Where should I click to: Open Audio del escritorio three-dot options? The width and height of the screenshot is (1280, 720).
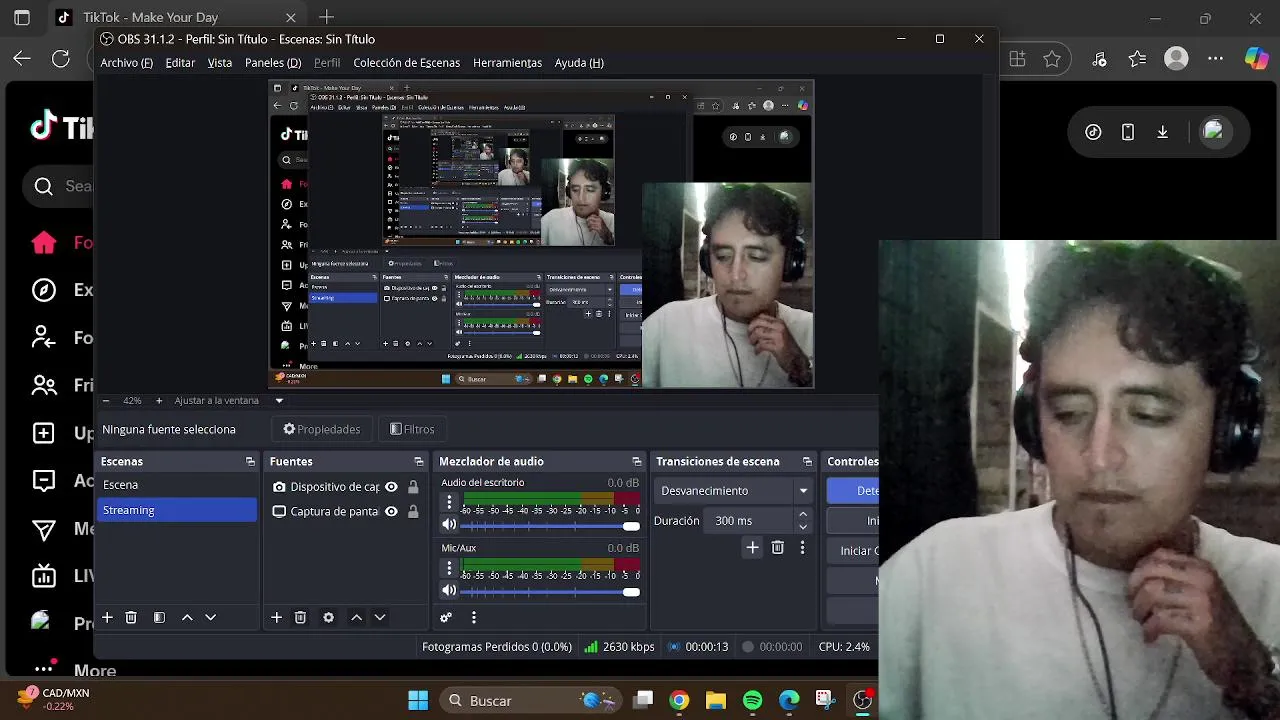click(449, 503)
